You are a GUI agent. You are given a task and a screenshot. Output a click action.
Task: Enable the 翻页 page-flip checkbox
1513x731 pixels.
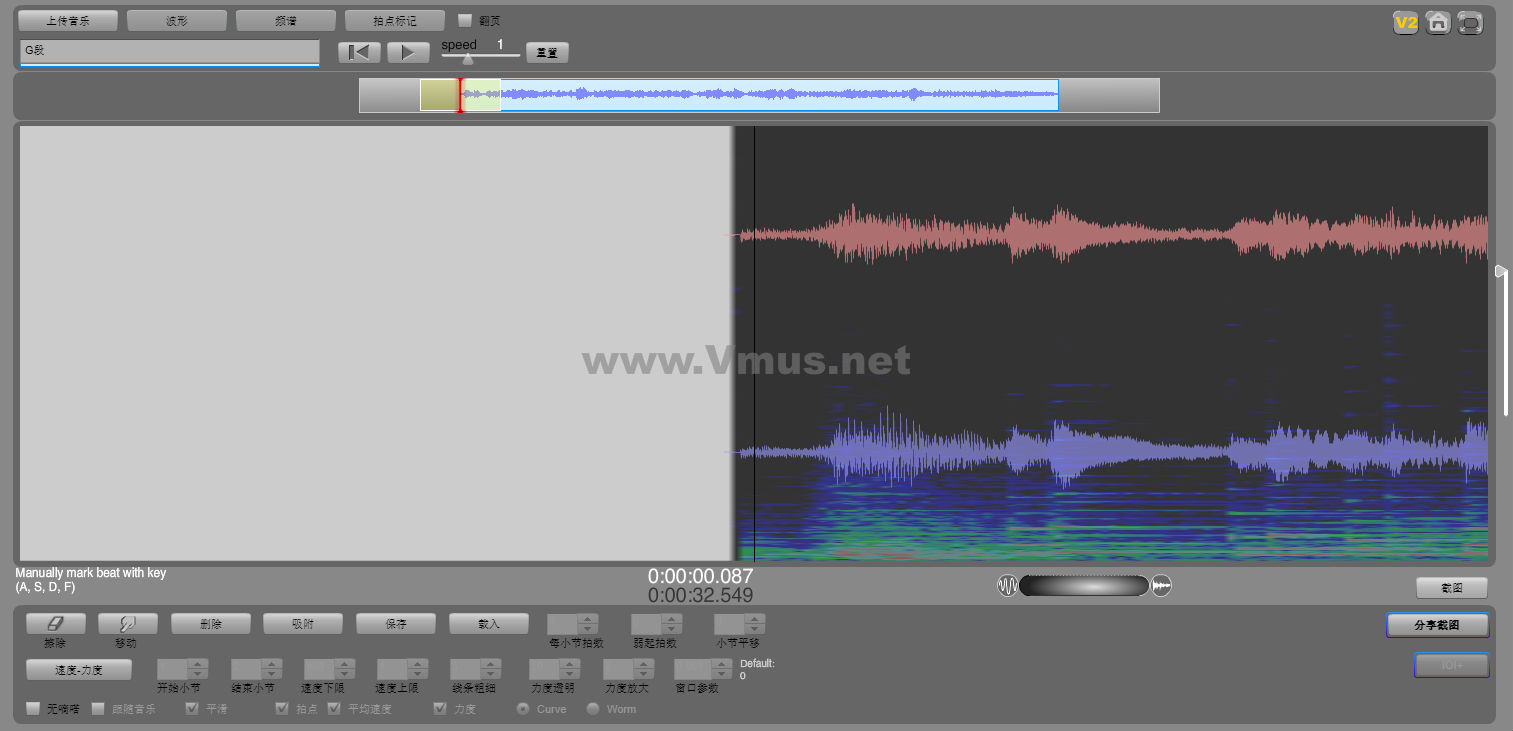(x=465, y=20)
